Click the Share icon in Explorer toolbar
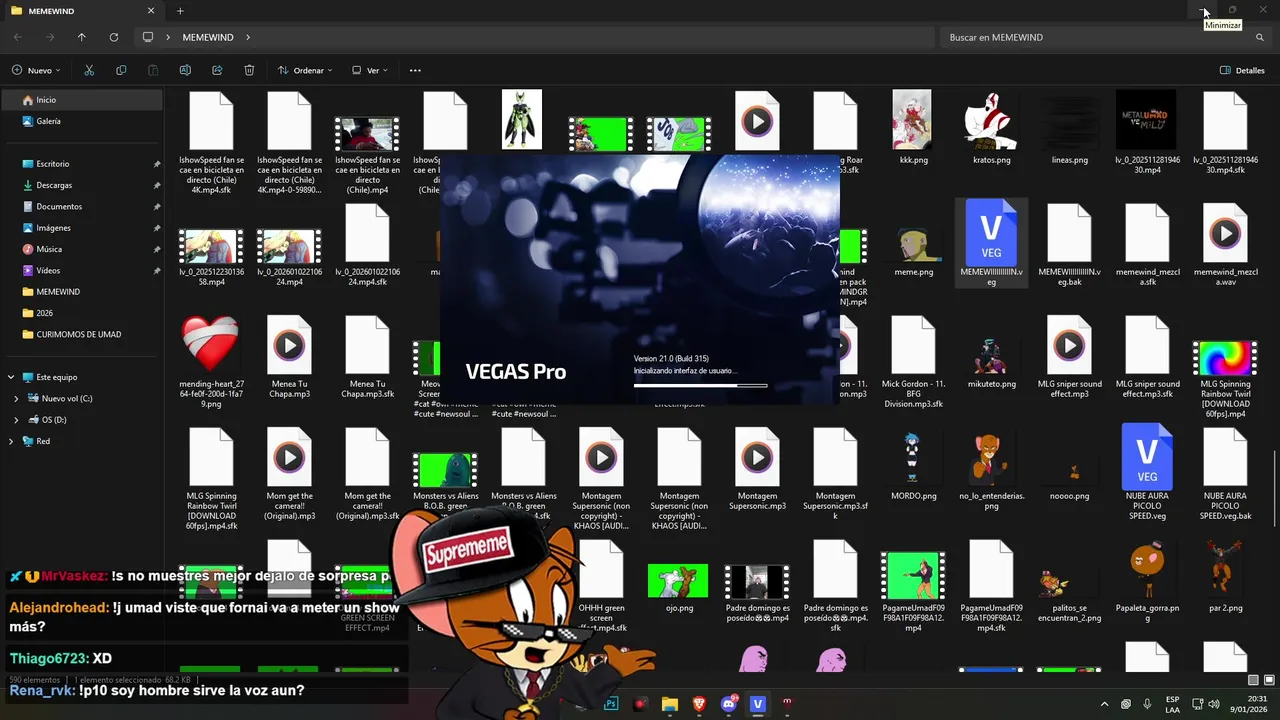 coord(217,70)
